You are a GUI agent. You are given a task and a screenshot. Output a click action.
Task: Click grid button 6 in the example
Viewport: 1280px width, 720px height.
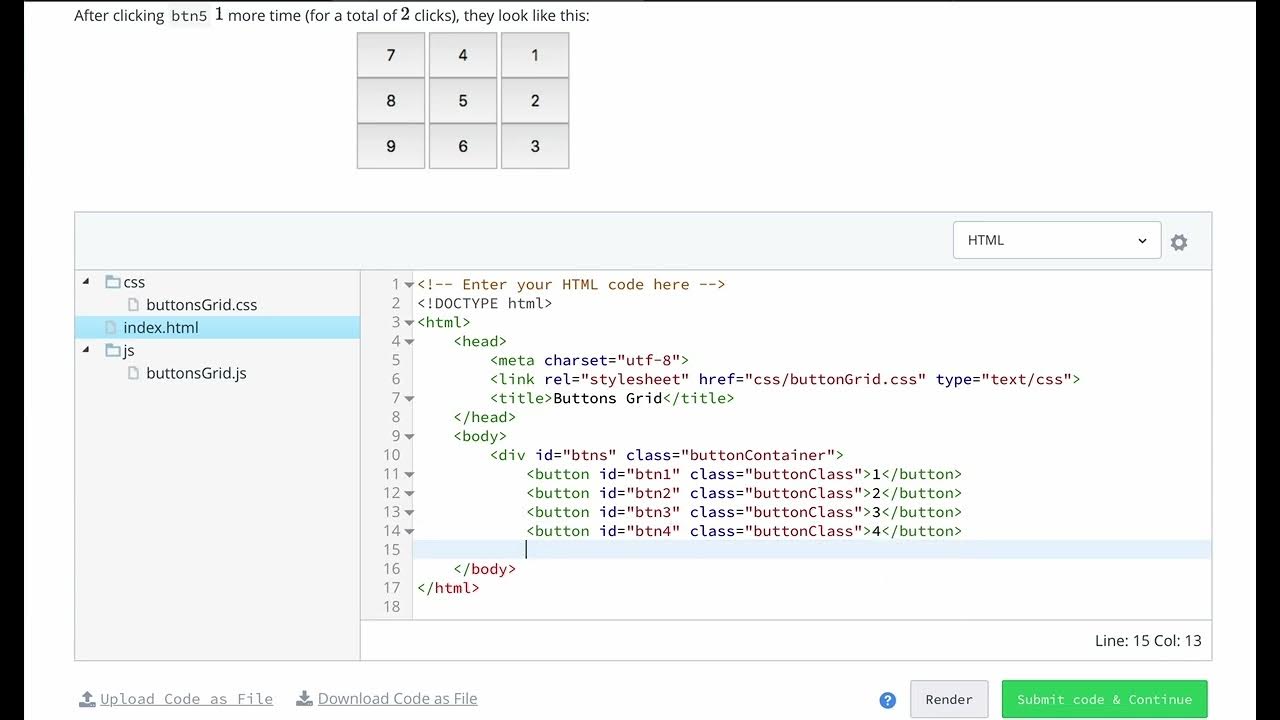[463, 146]
